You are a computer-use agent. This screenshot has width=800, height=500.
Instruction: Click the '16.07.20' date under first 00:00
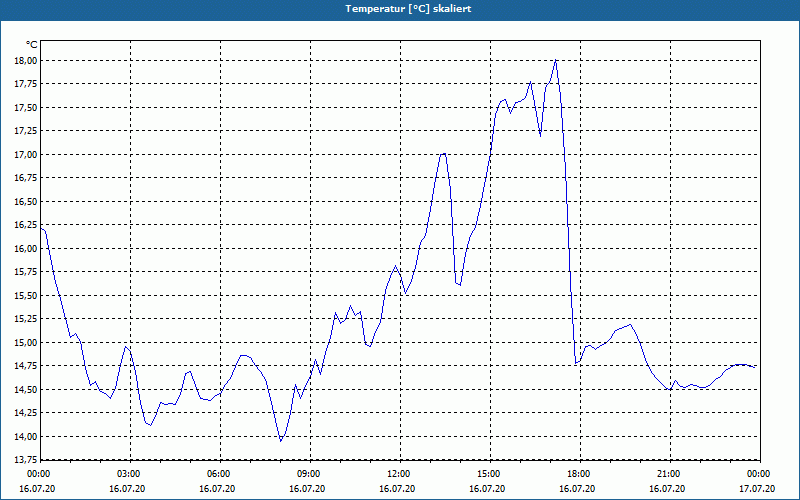[x=37, y=489]
